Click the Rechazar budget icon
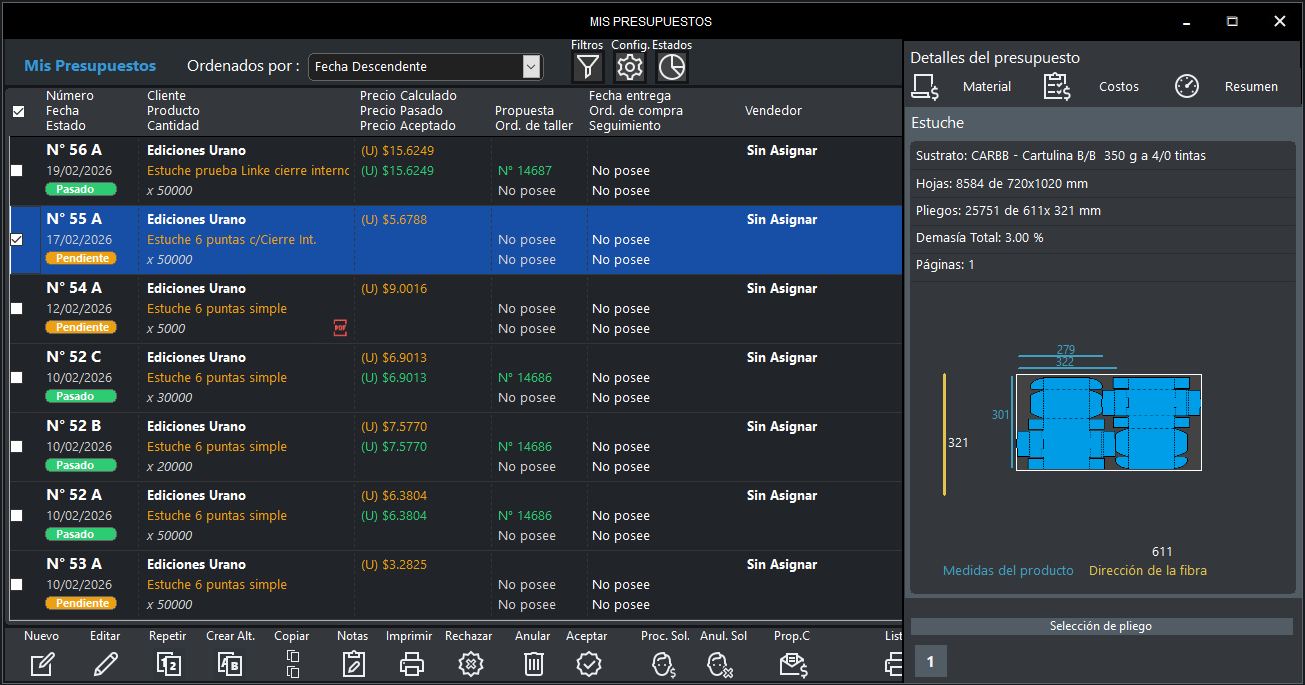The height and width of the screenshot is (685, 1305). (470, 663)
